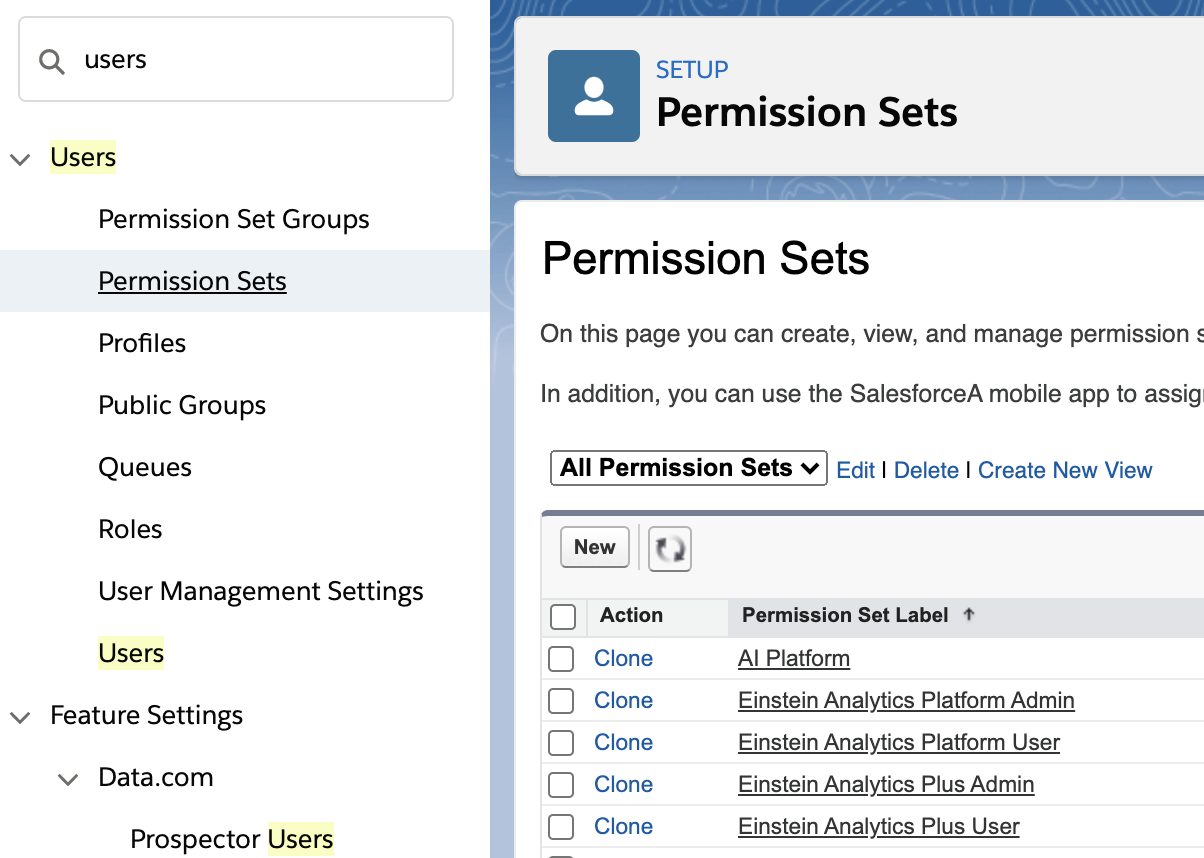Open the Users item under Users section

pos(131,653)
